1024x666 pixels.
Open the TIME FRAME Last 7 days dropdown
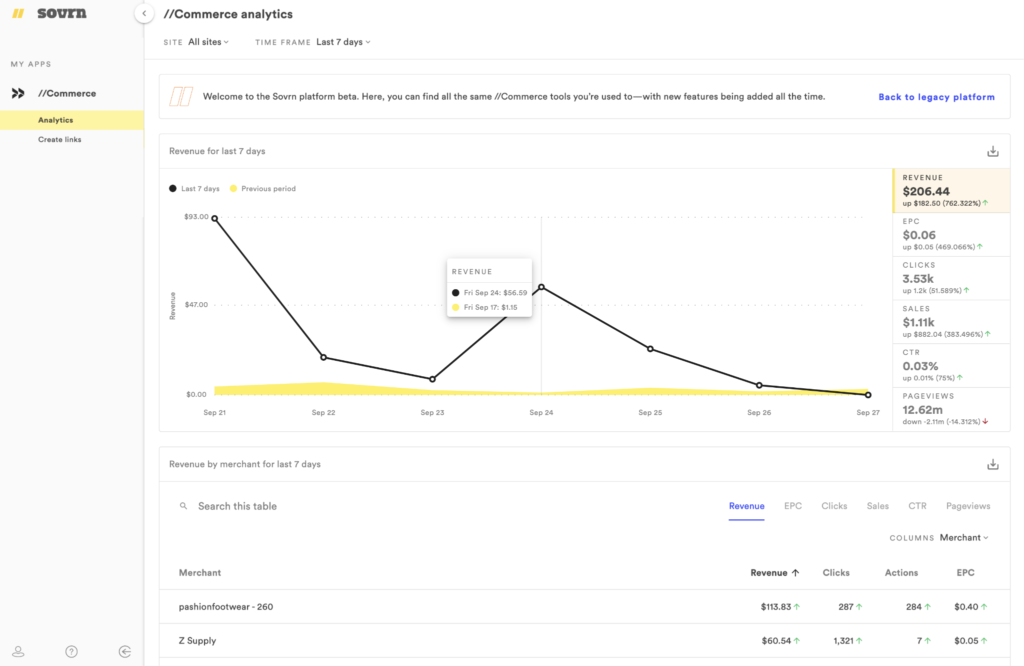tap(344, 42)
